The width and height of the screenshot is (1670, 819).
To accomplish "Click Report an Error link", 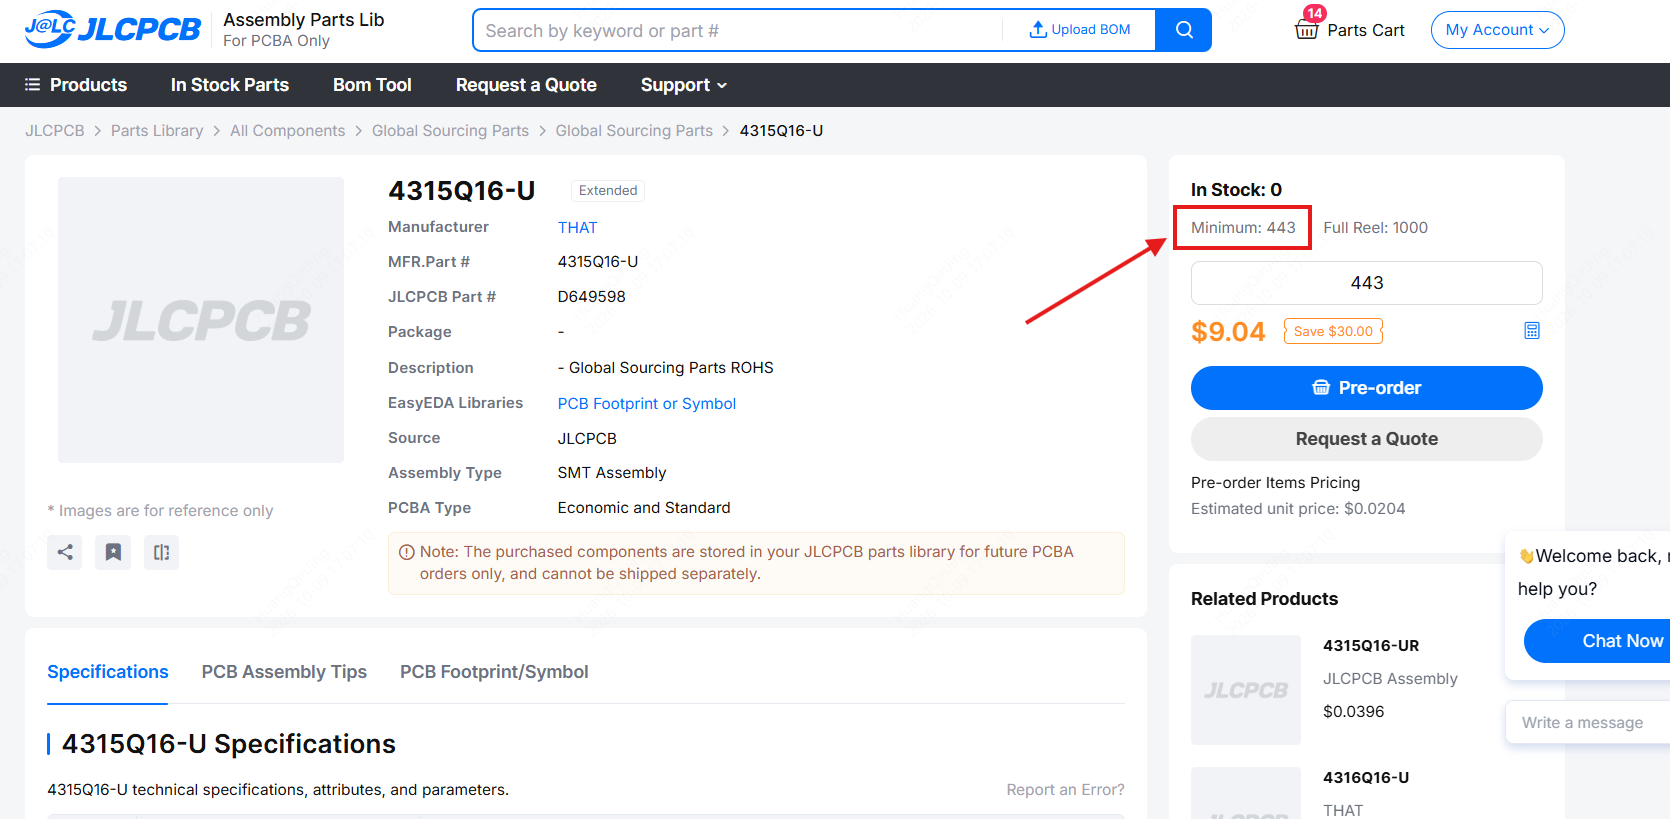I will pos(1065,790).
